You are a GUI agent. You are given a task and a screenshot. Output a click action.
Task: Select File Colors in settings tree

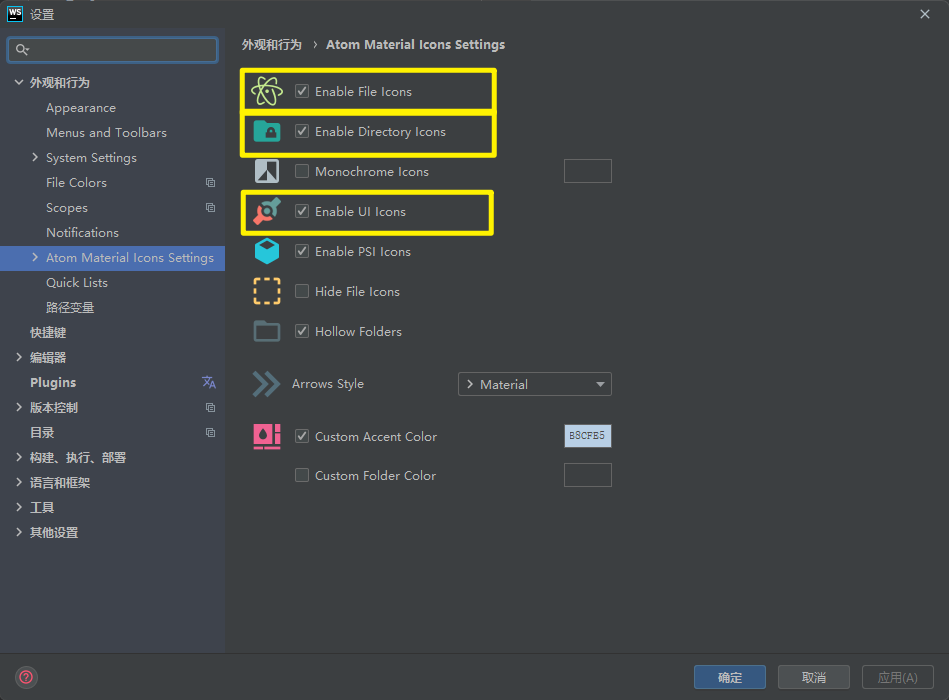(x=76, y=183)
